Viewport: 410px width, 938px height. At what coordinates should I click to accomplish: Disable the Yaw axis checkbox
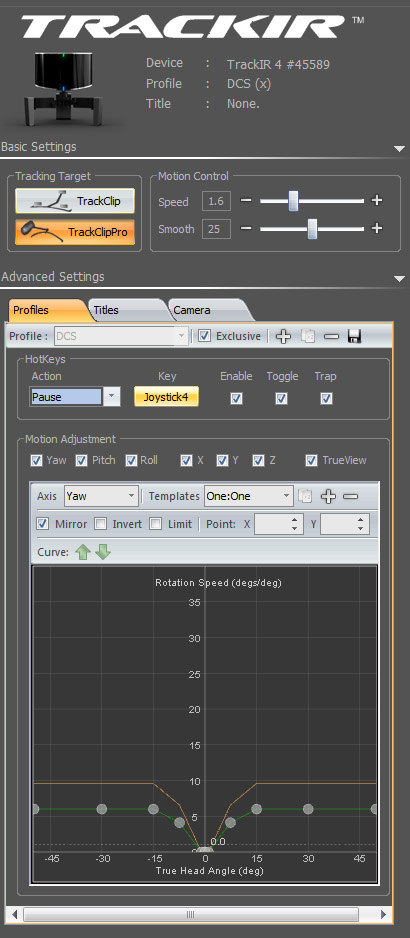(x=36, y=460)
